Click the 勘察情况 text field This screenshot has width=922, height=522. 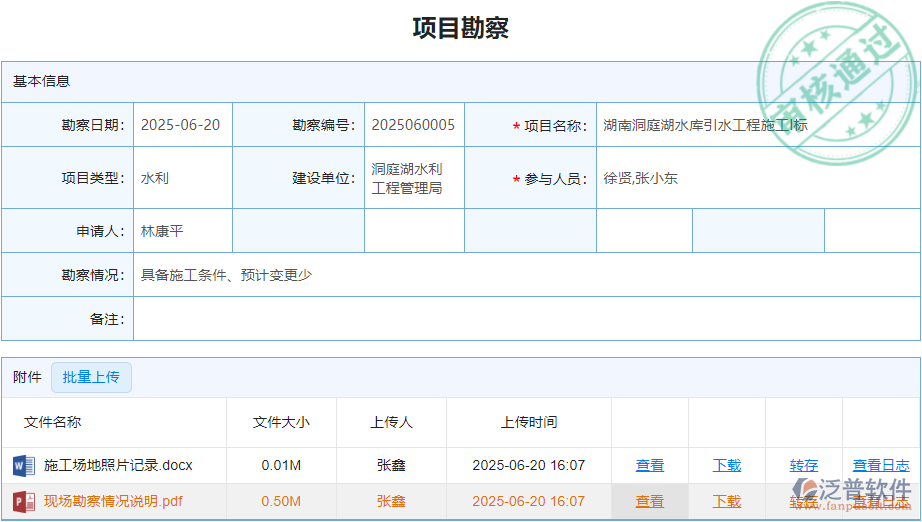pos(525,275)
